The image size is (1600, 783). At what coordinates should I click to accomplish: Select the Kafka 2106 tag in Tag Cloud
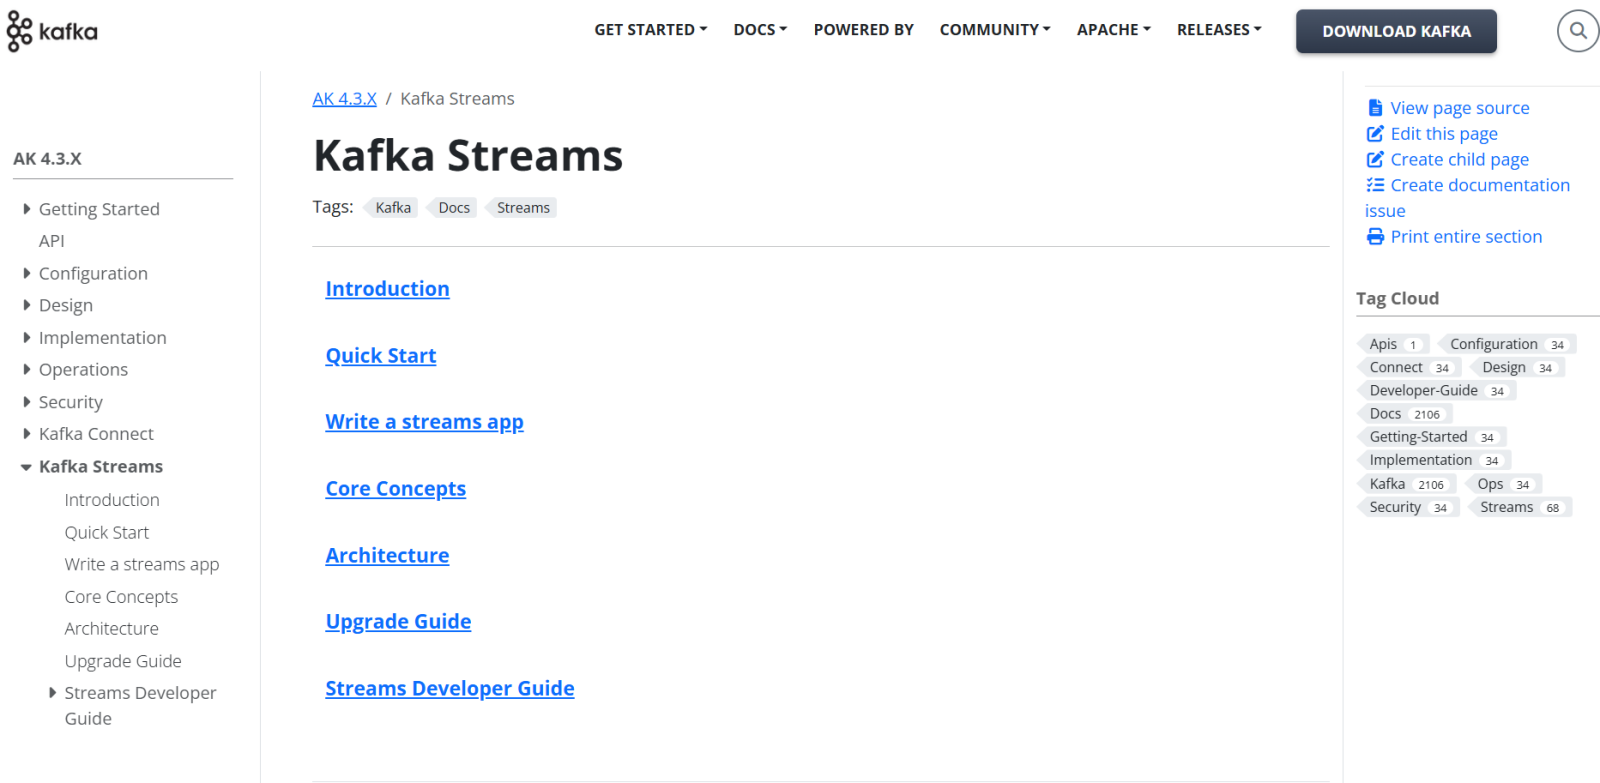(x=1406, y=484)
